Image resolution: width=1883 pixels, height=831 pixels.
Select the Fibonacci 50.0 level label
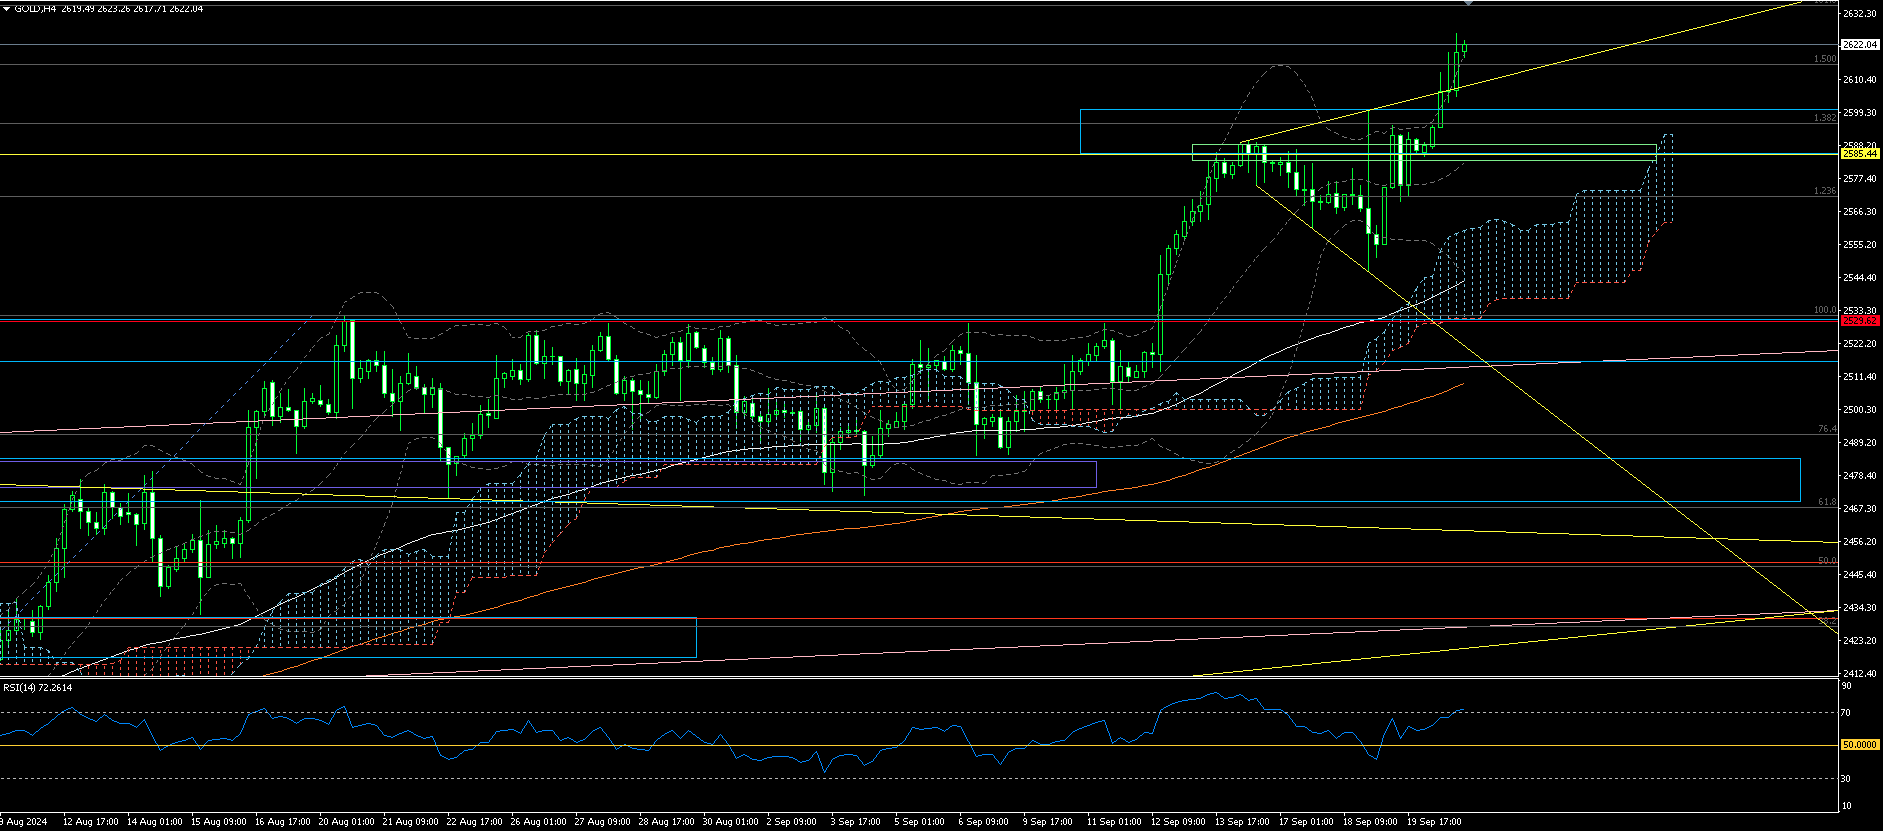click(x=1827, y=561)
